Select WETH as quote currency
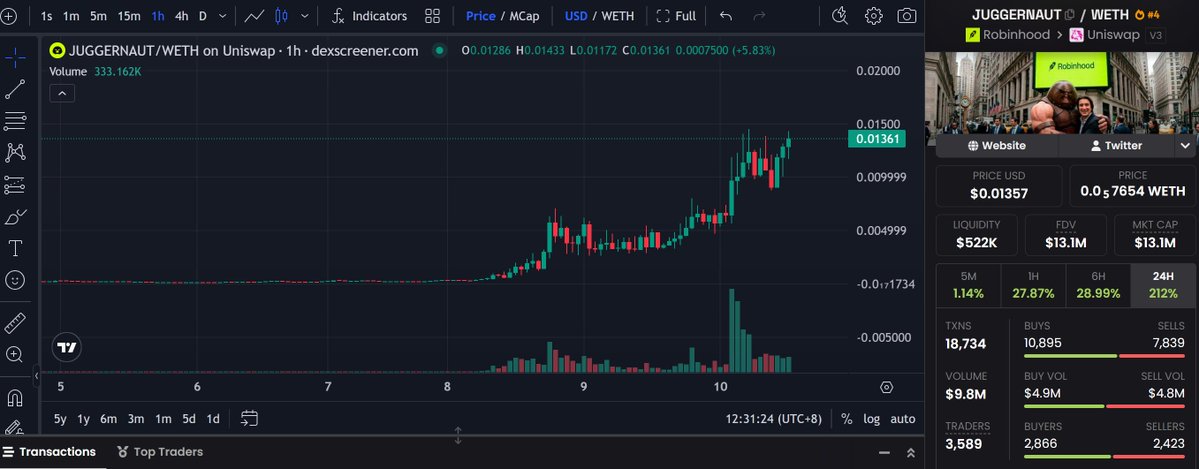This screenshot has width=1199, height=469. [x=618, y=16]
